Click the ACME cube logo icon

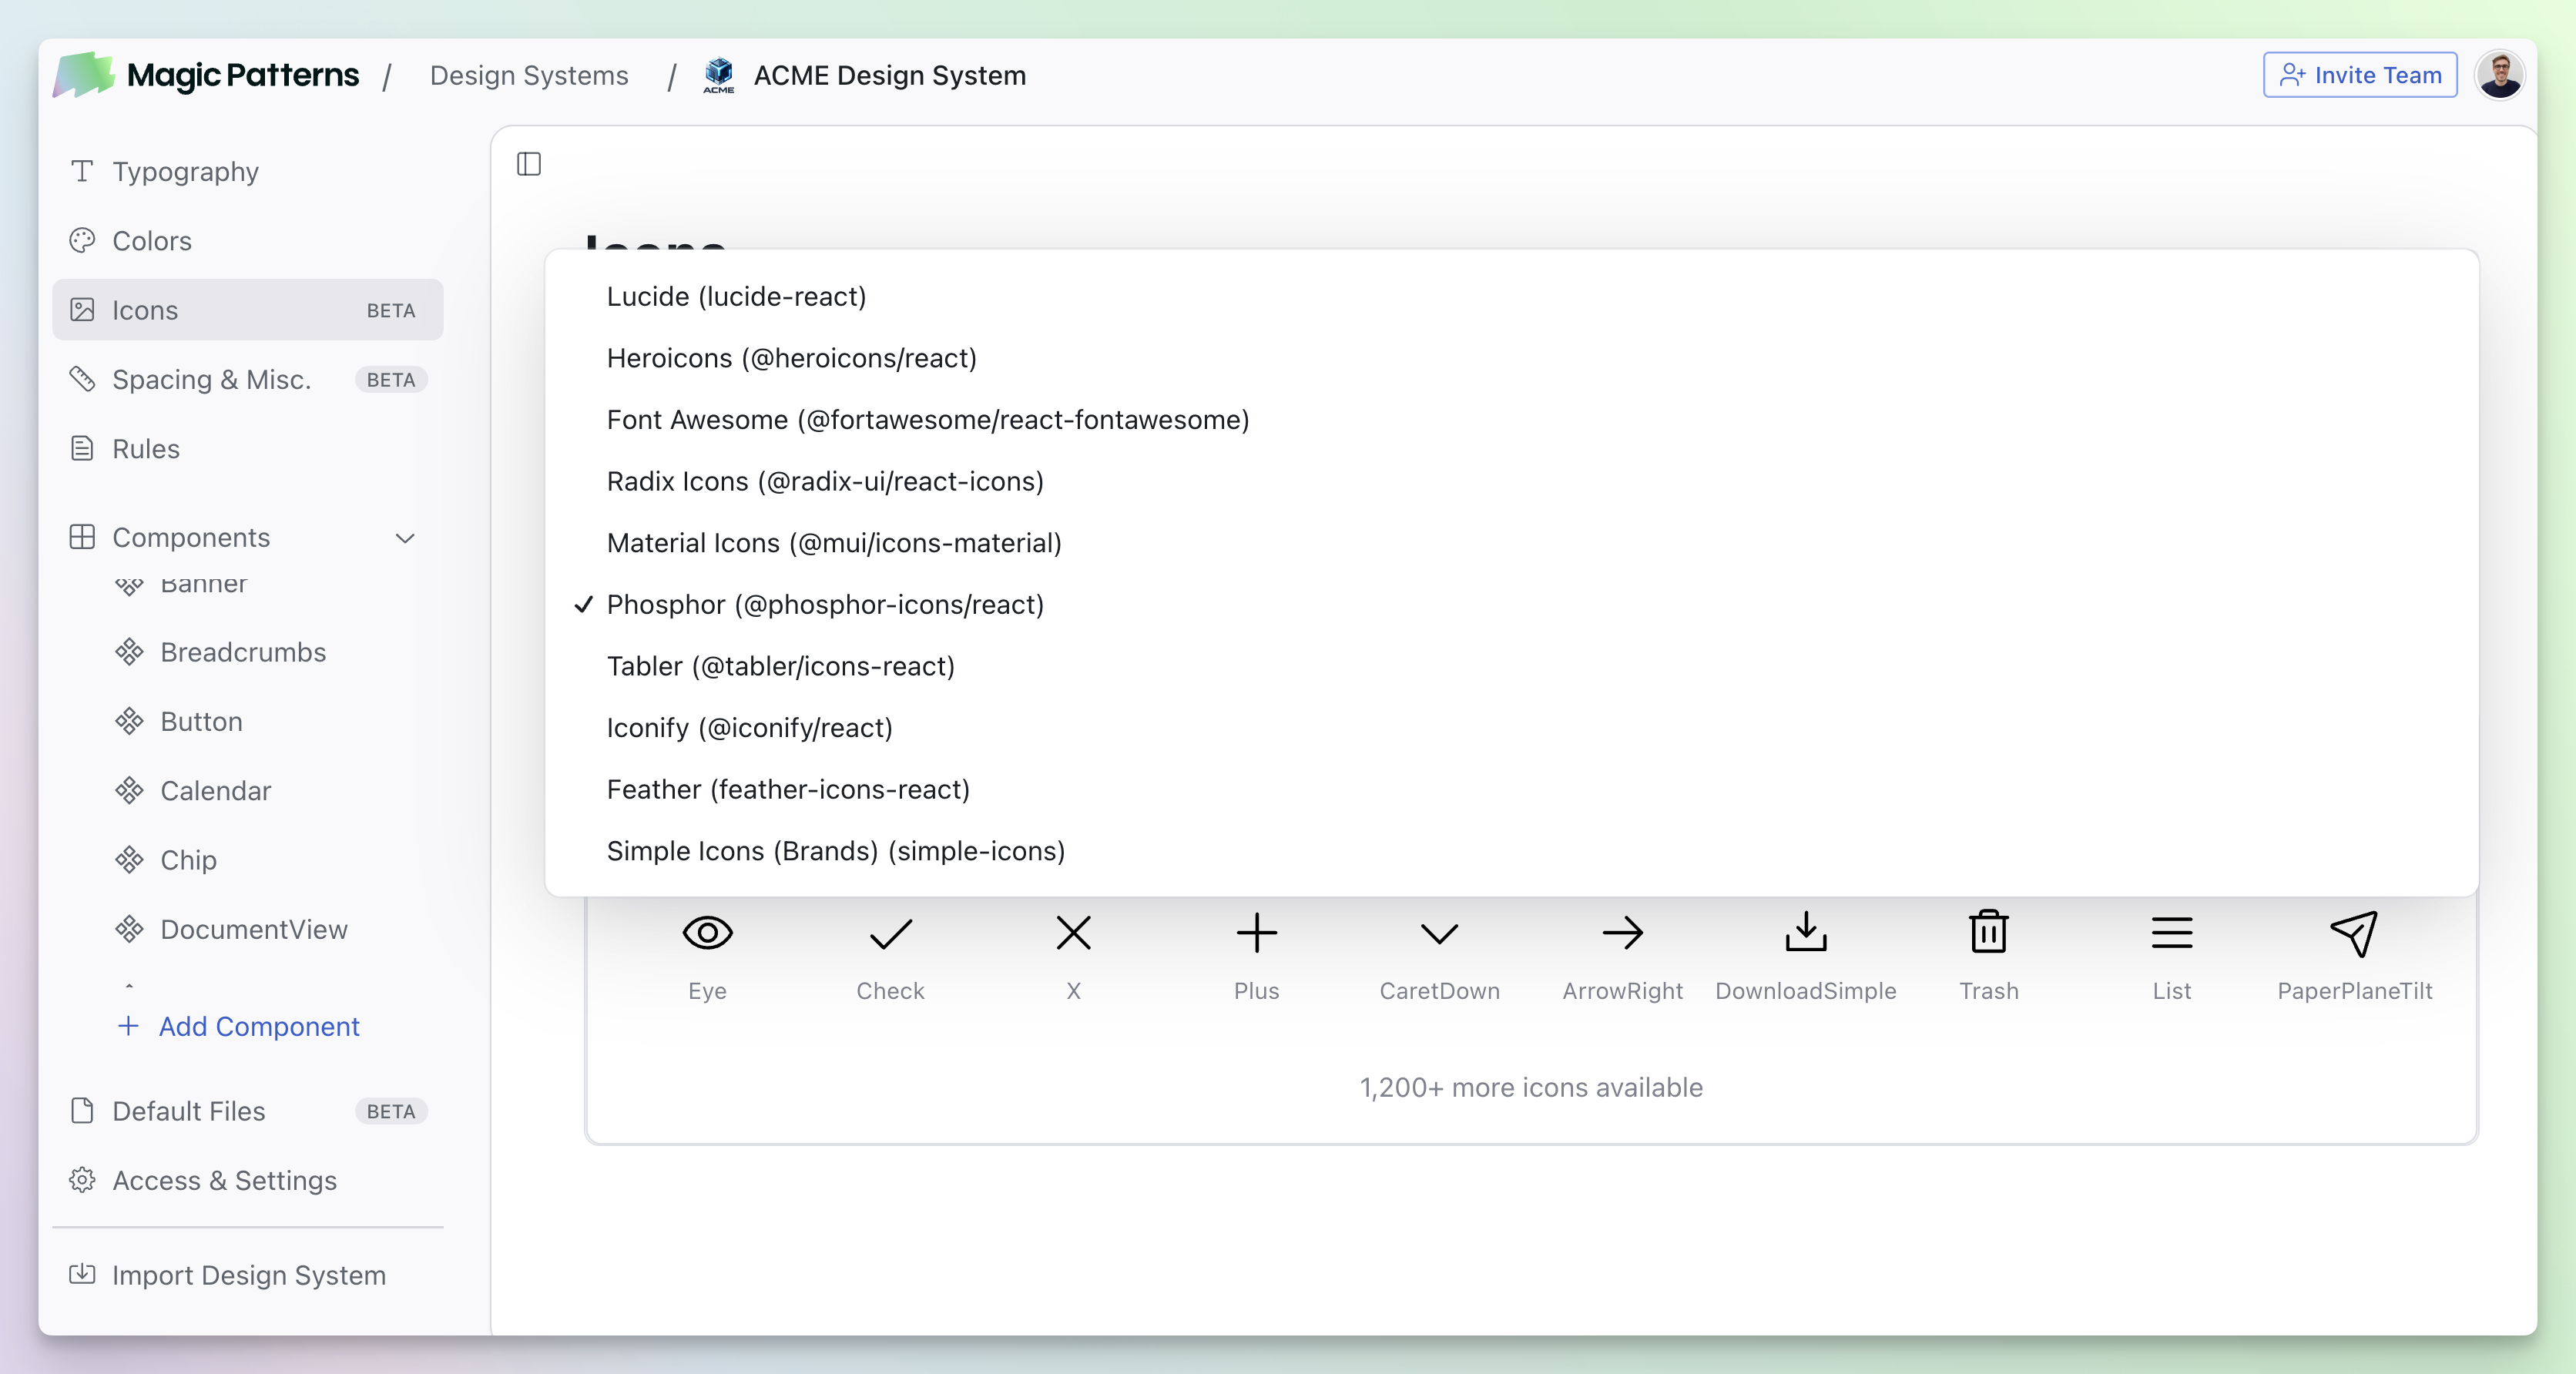click(x=718, y=74)
